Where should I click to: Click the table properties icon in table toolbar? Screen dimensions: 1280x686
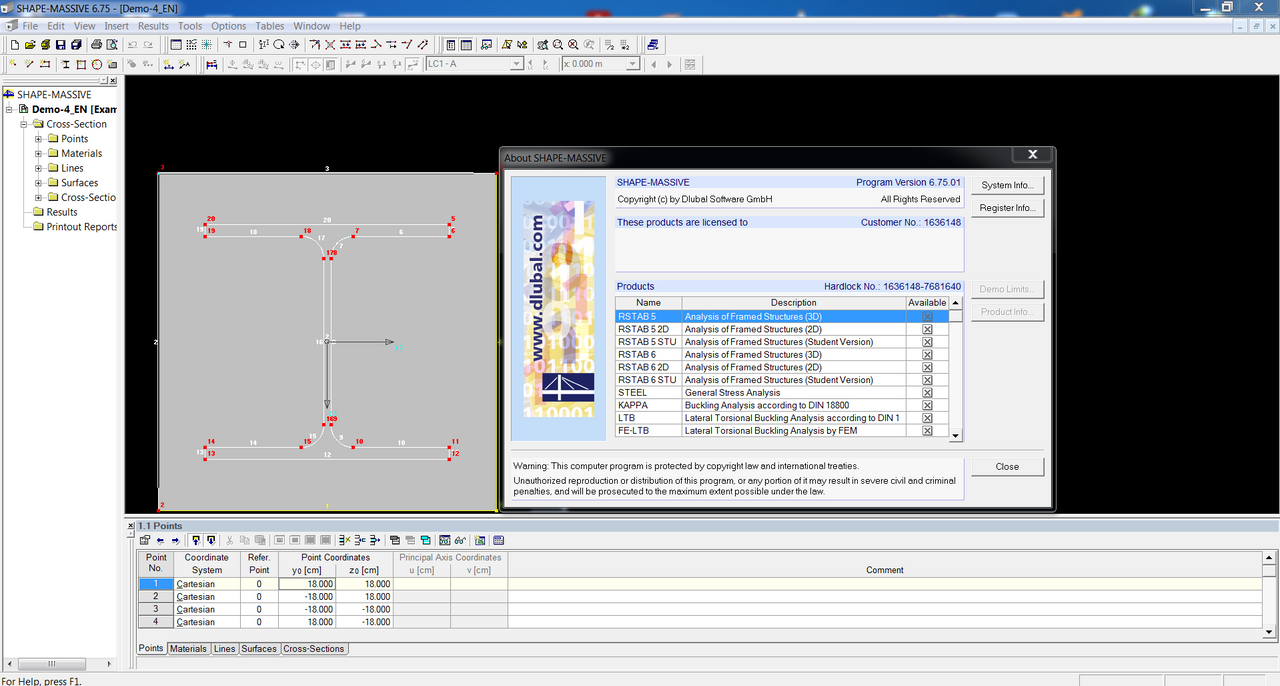(145, 540)
